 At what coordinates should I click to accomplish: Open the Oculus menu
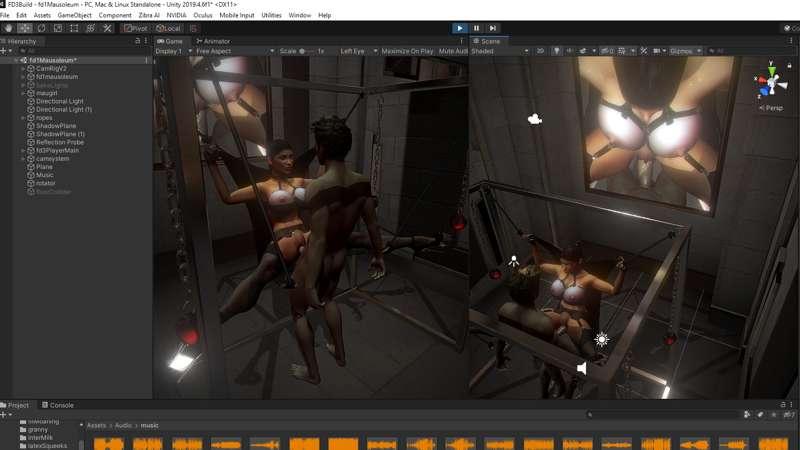203,15
